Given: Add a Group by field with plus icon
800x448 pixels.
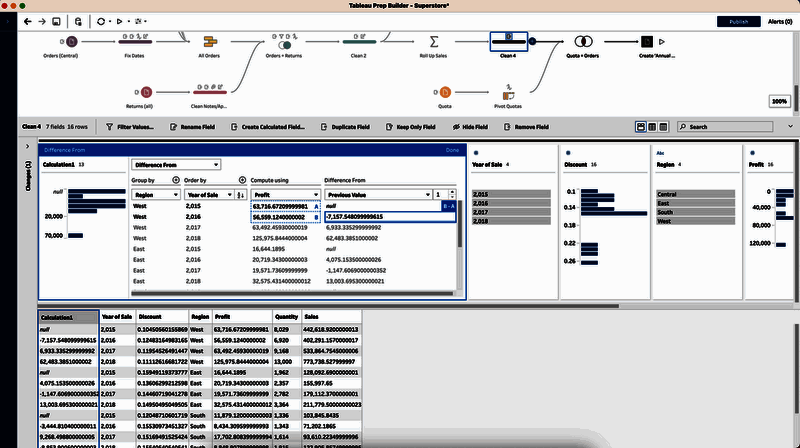Looking at the screenshot, I should click(177, 180).
